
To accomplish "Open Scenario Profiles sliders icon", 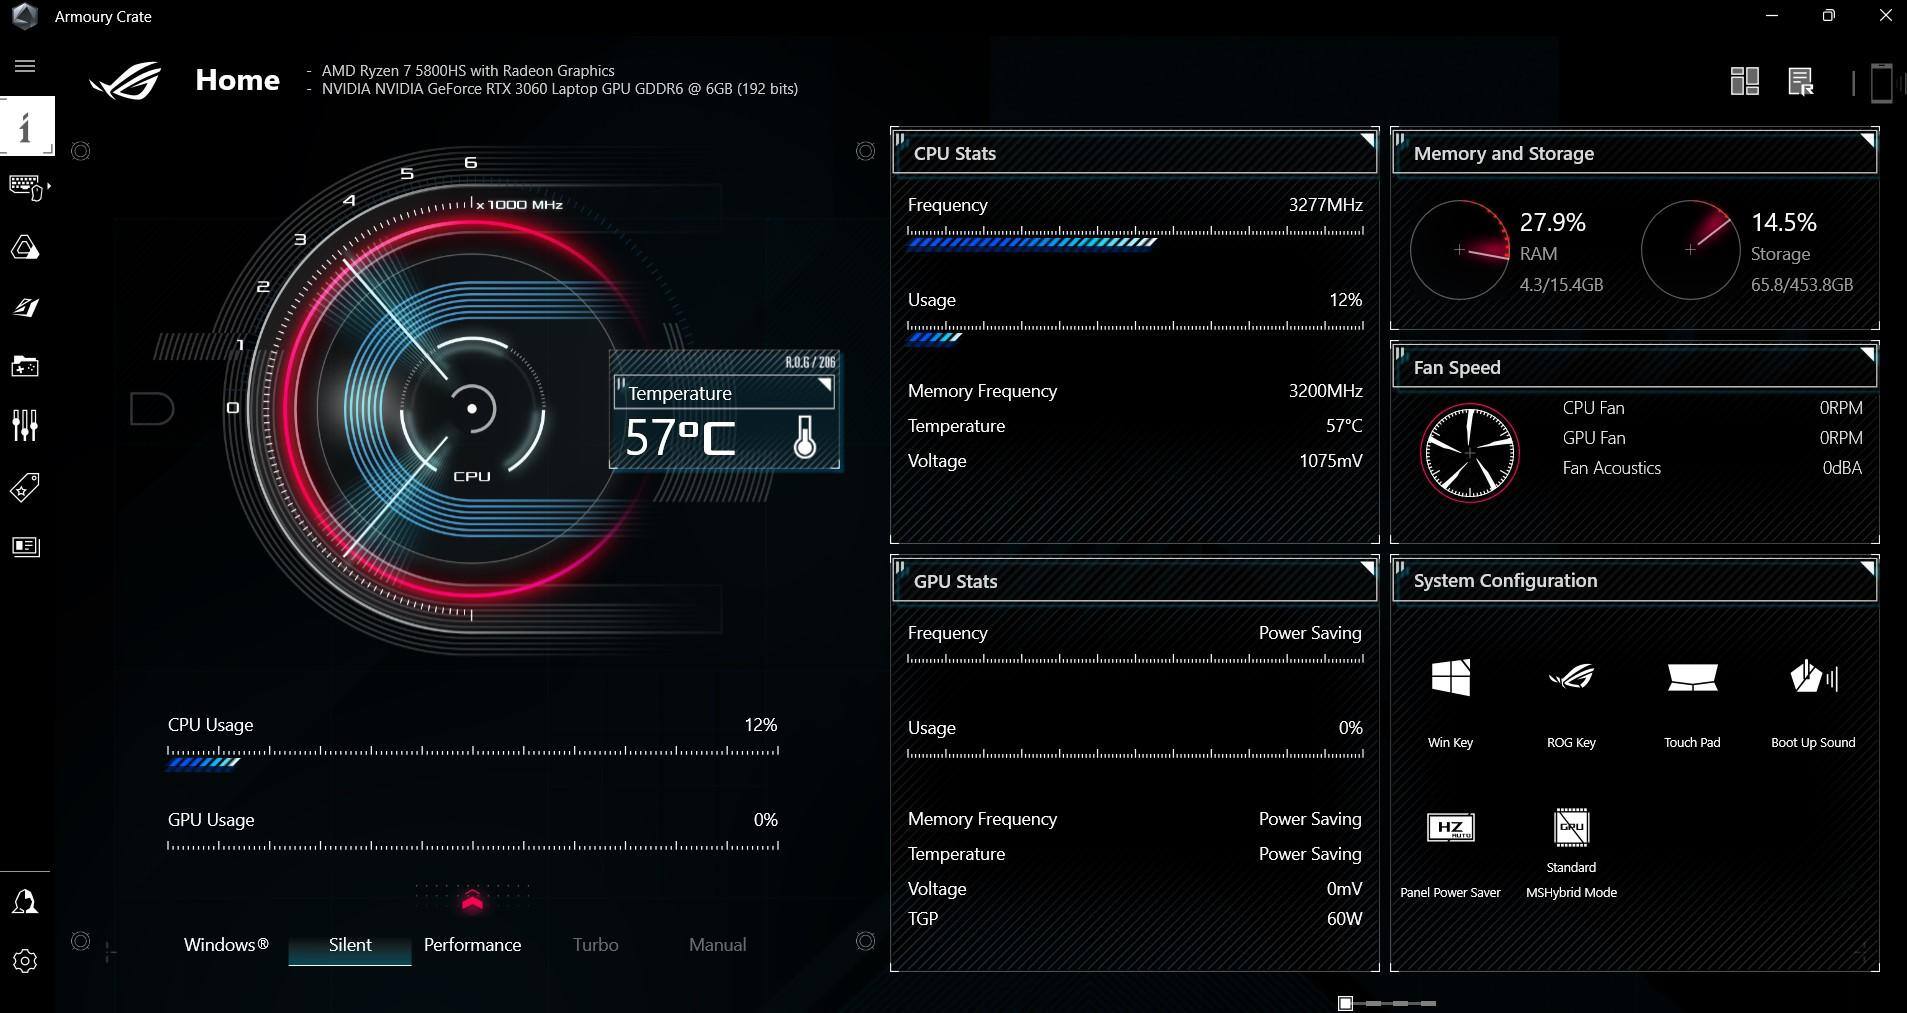I will pyautogui.click(x=25, y=426).
